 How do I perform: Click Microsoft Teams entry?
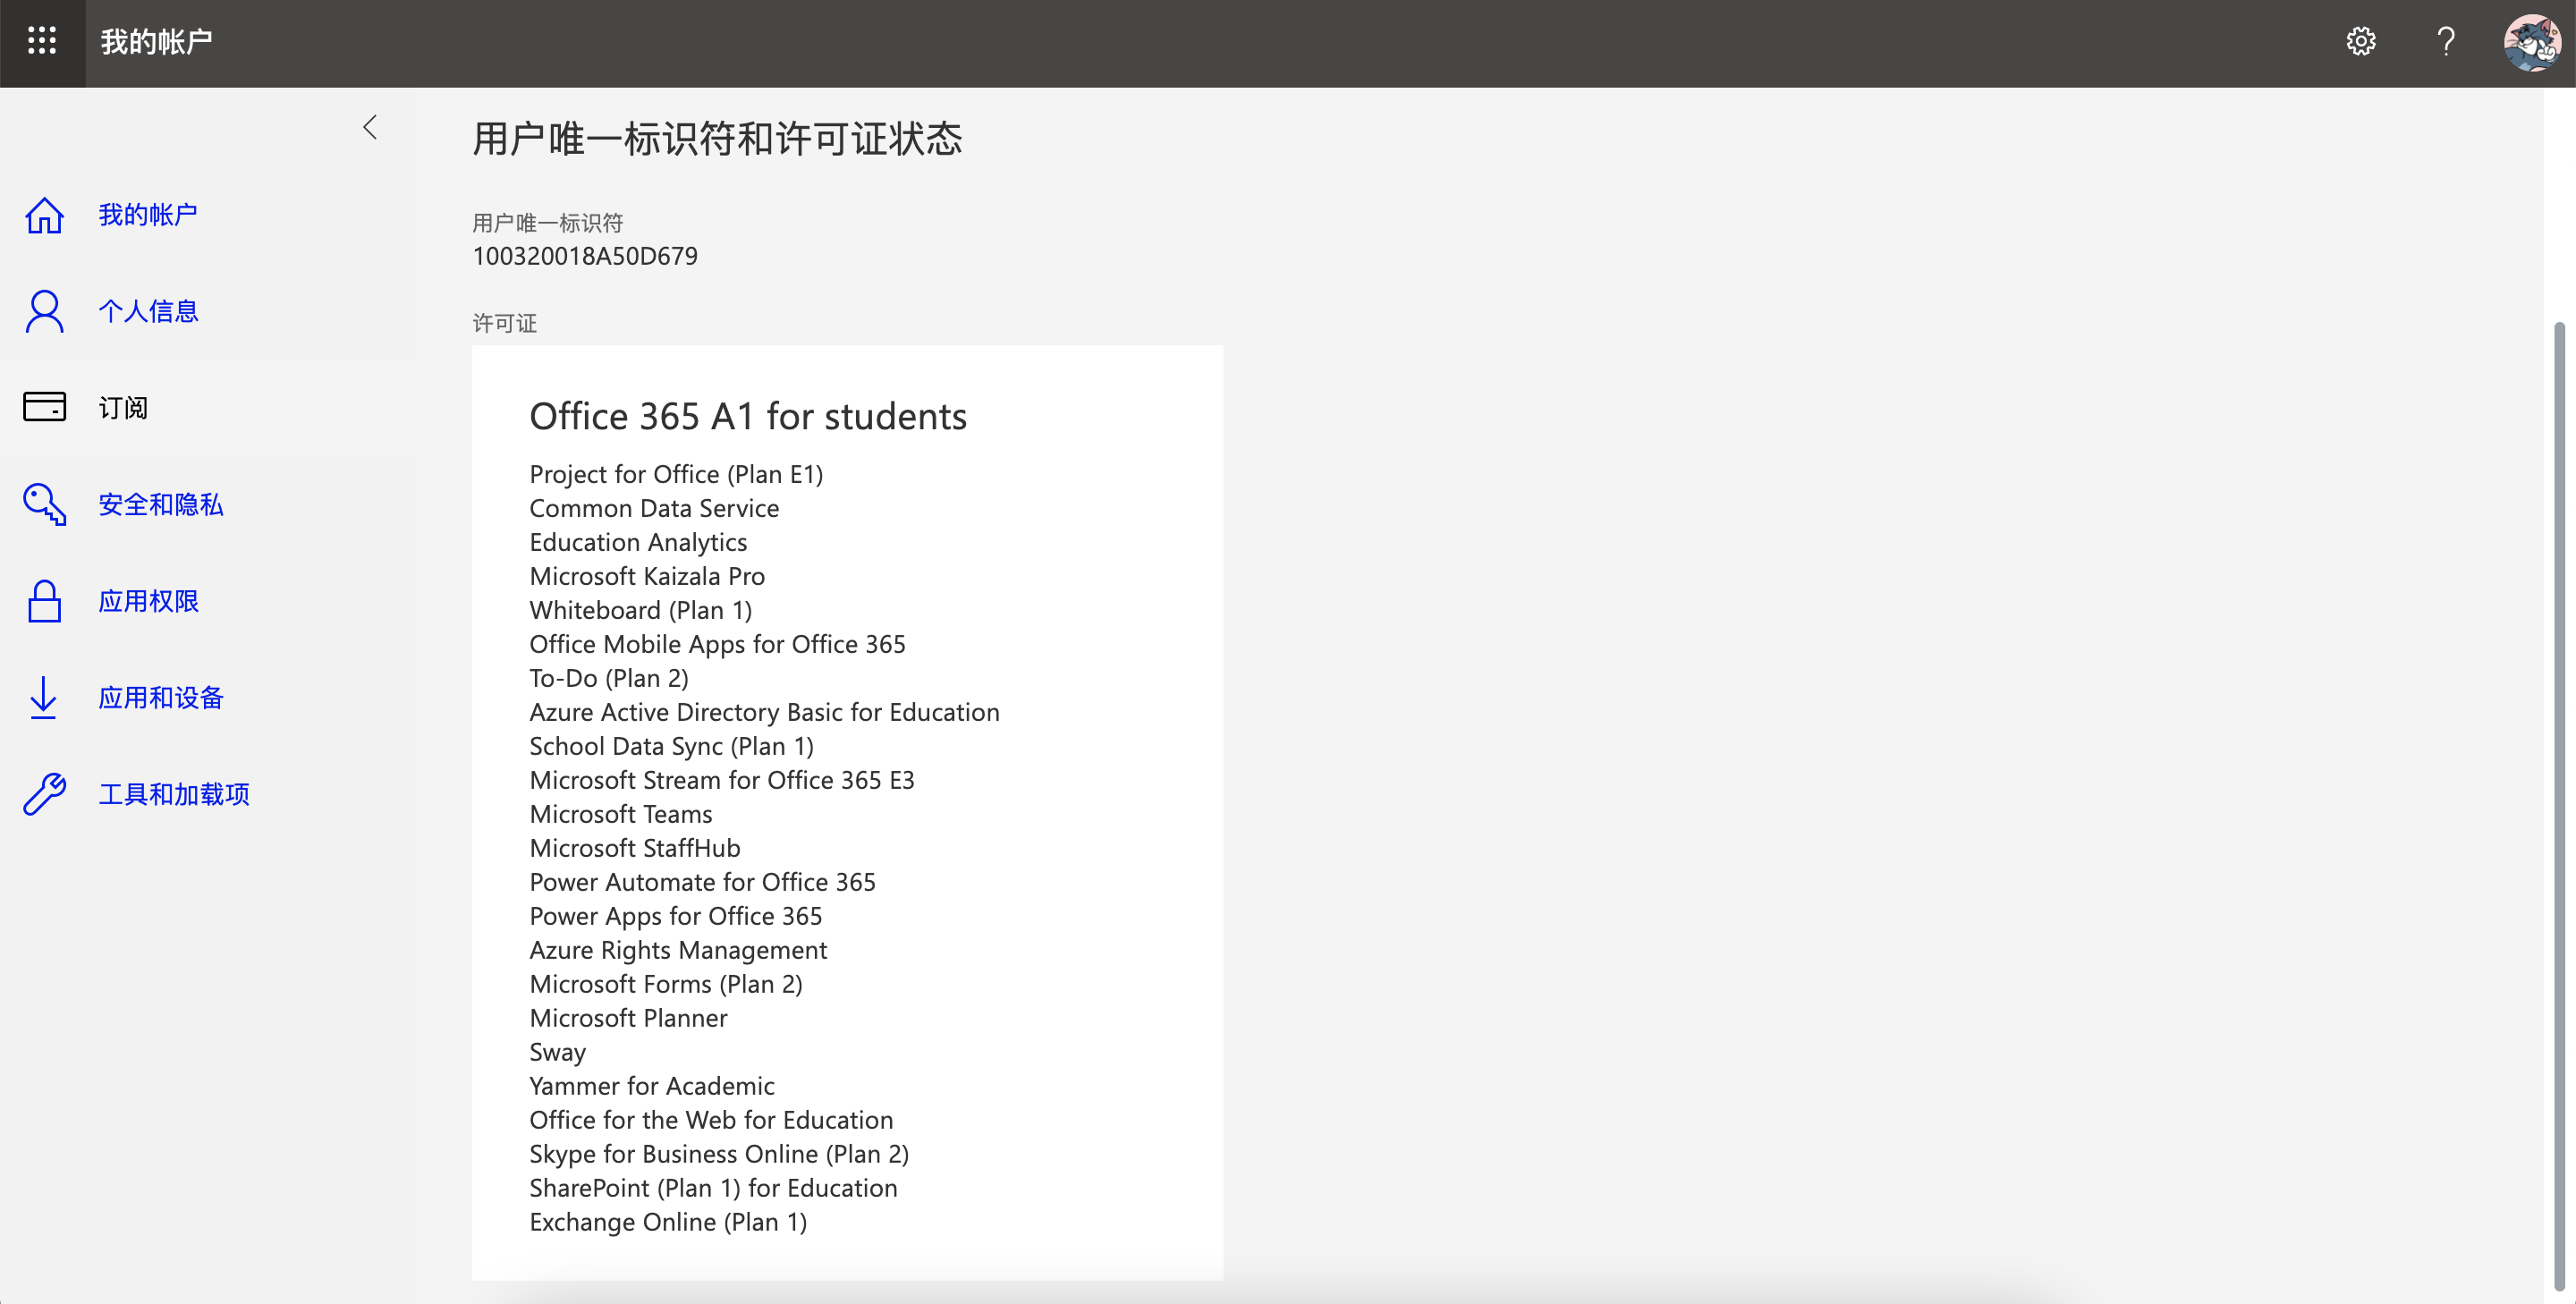coord(621,814)
